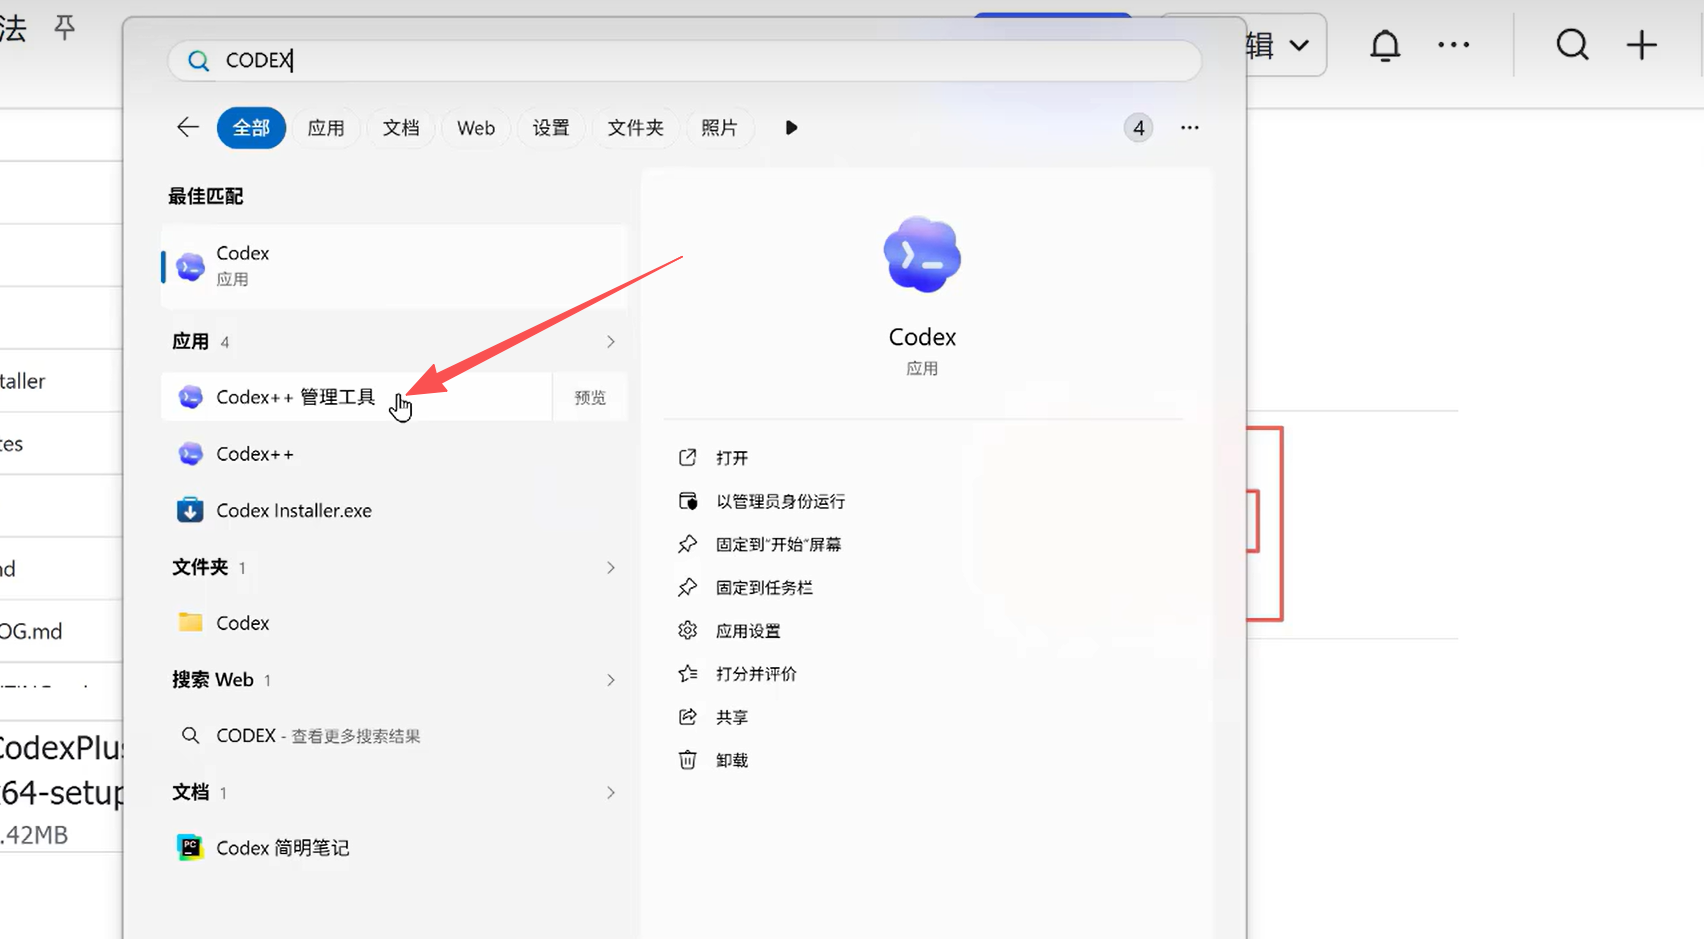The image size is (1704, 939).
Task: Click the round badge showing 4
Action: [x=1138, y=128]
